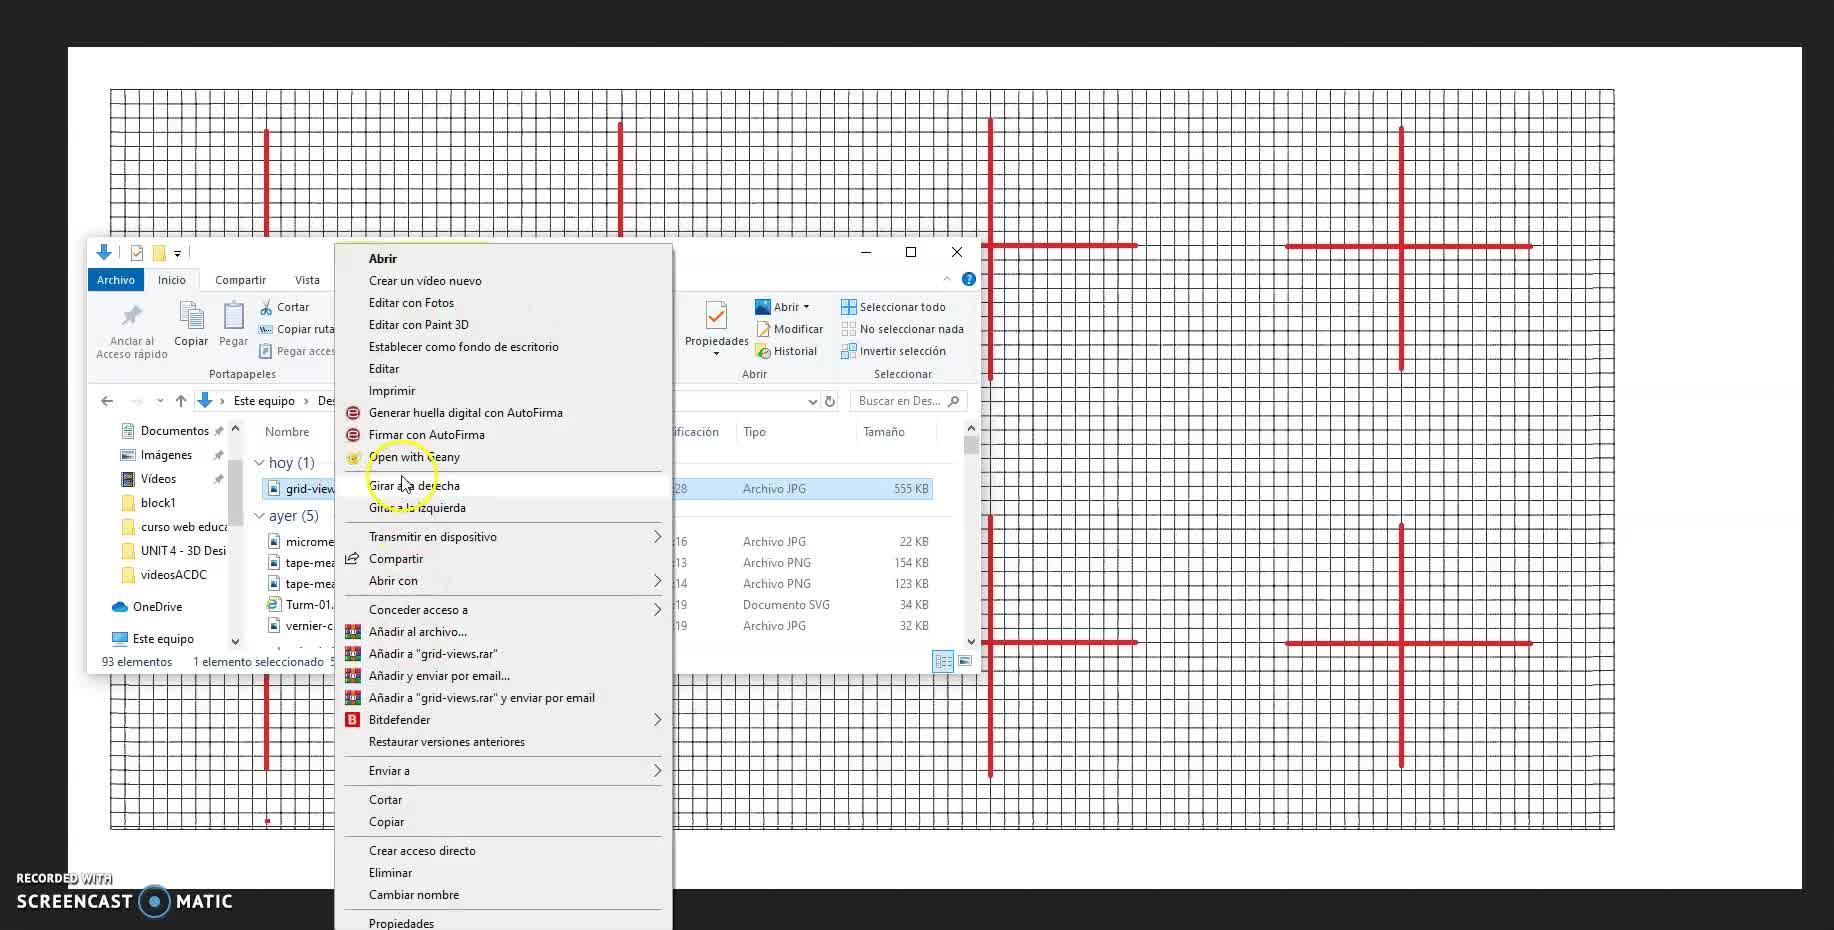
Task: Click the Bitdefender icon in the context menu
Action: coord(353,720)
